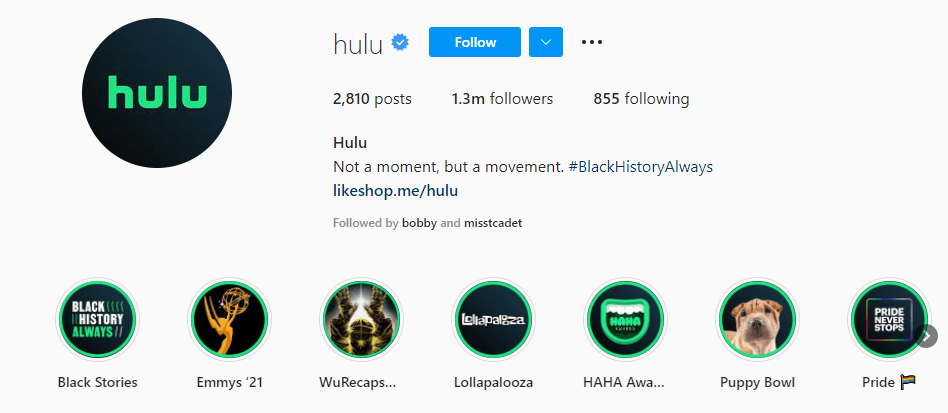View the 1.3m followers list
The width and height of the screenshot is (948, 413).
click(502, 99)
